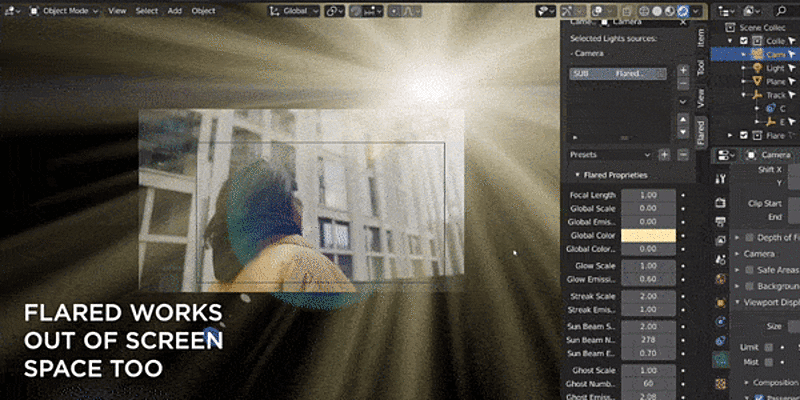Move flare down in the list
The width and height of the screenshot is (800, 400).
coord(684,132)
